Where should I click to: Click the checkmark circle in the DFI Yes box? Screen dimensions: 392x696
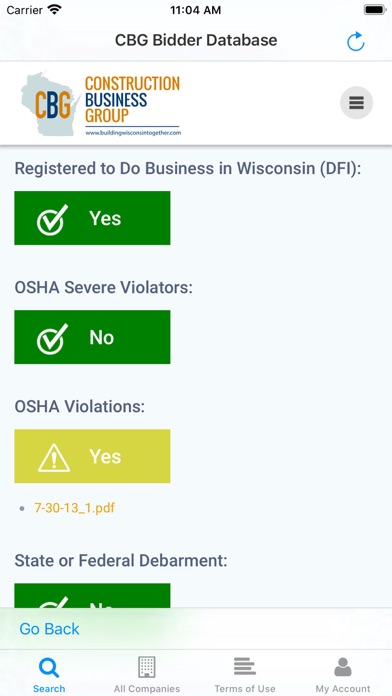point(52,219)
